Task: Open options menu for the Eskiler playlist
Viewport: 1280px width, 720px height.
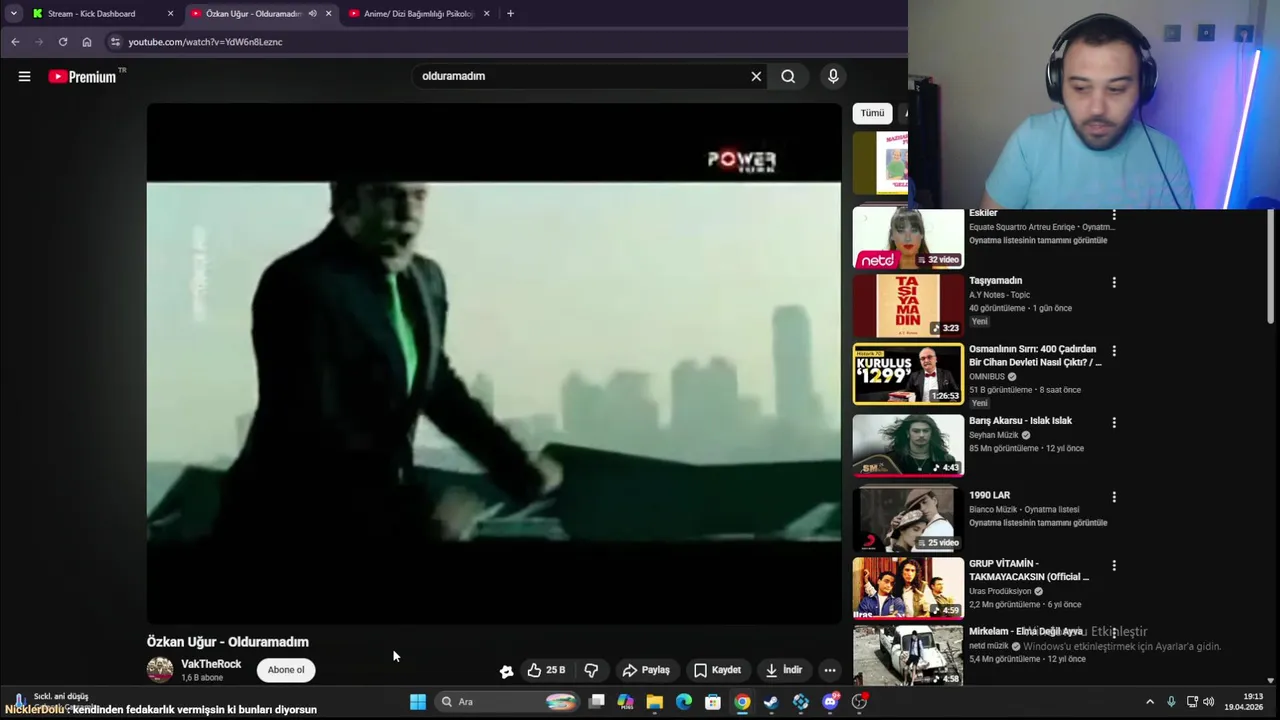Action: coord(1114,215)
